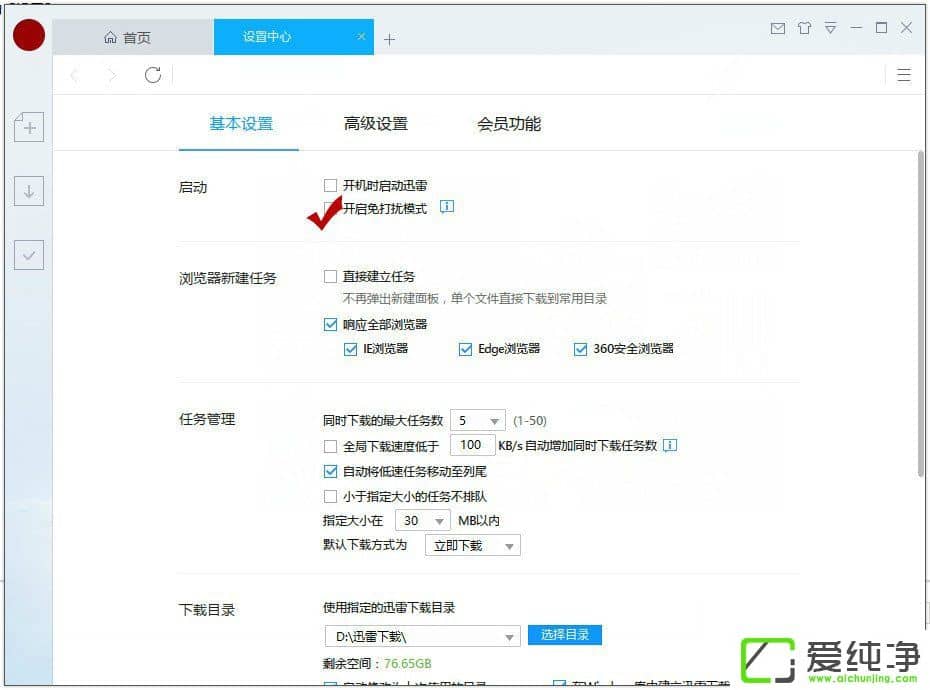Go to the 首页 home tab

pyautogui.click(x=128, y=38)
